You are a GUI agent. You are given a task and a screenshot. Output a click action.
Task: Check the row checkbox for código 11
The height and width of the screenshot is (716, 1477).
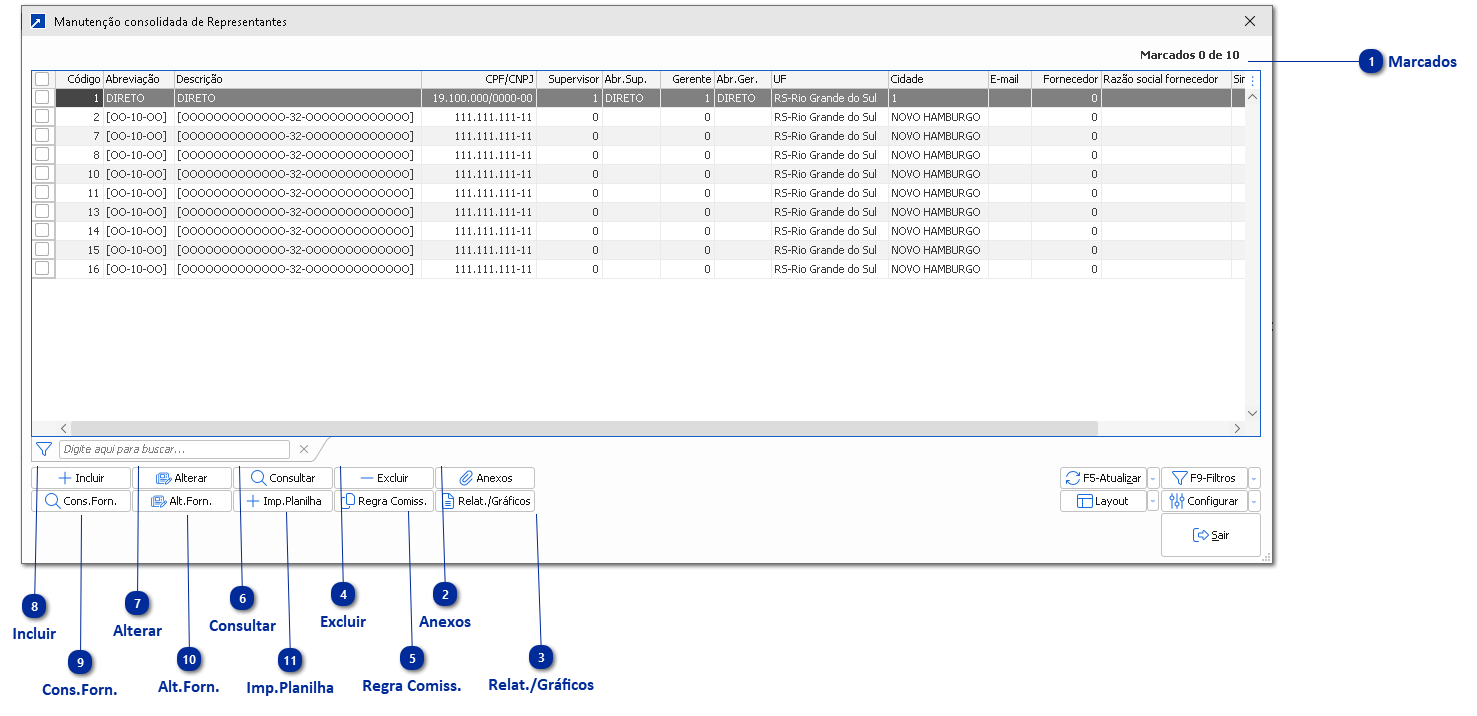click(42, 193)
